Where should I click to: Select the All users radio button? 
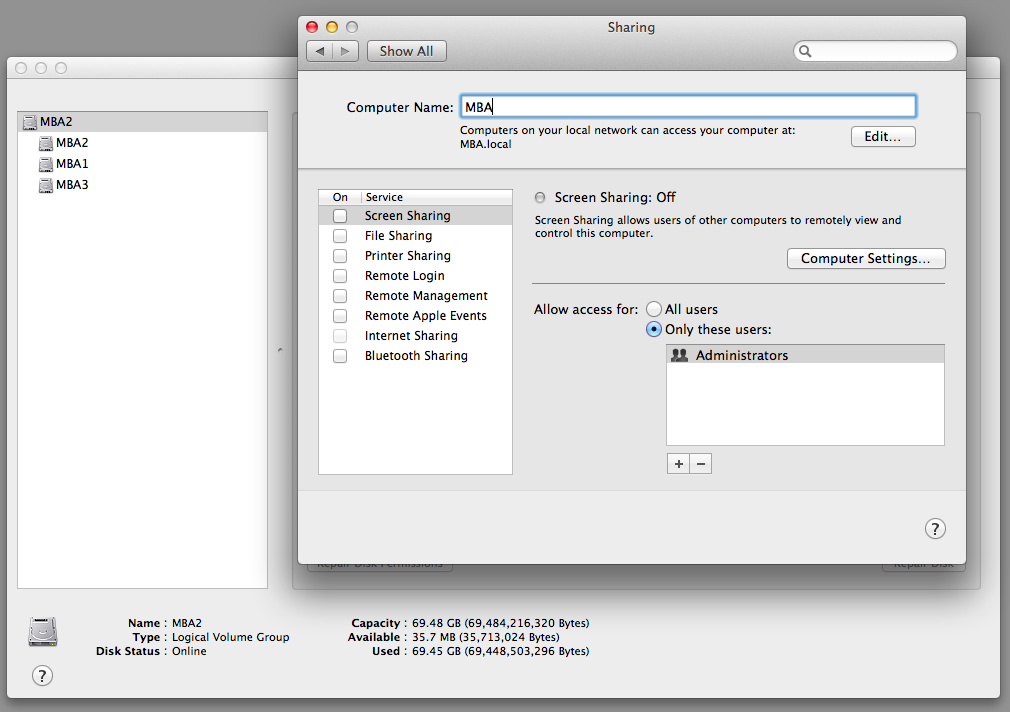[654, 309]
